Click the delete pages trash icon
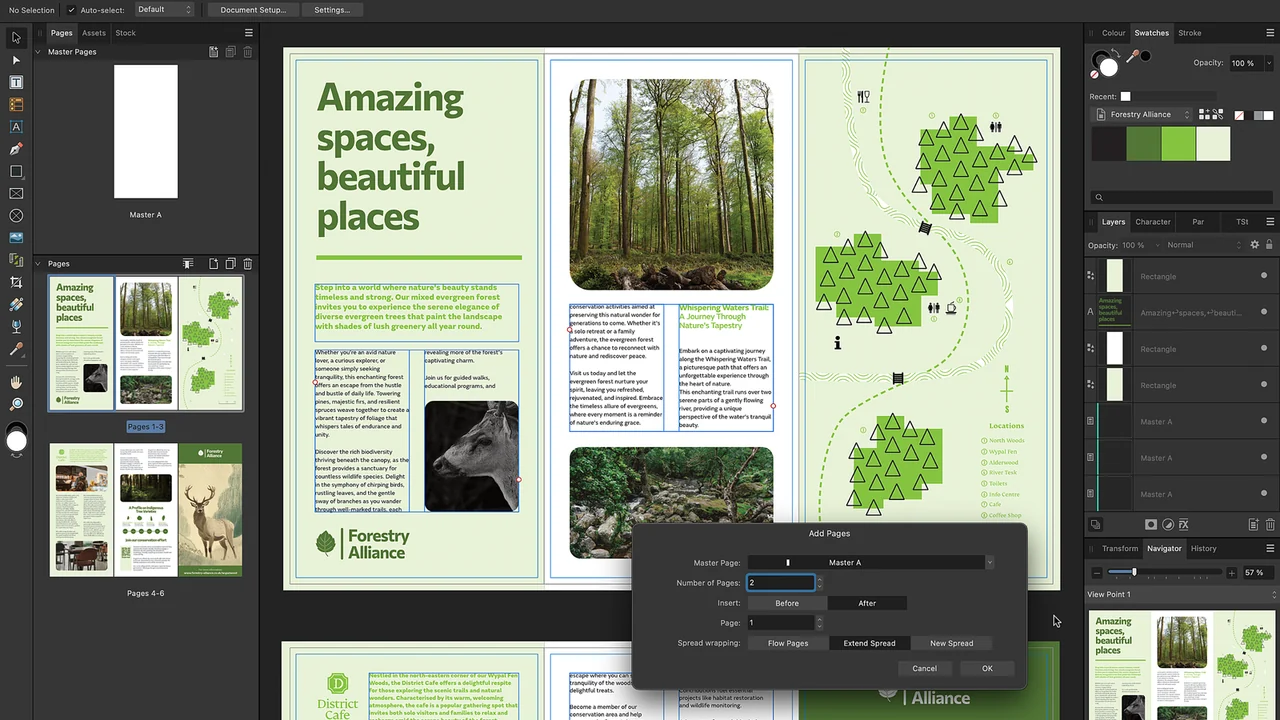1280x720 pixels. 248,264
